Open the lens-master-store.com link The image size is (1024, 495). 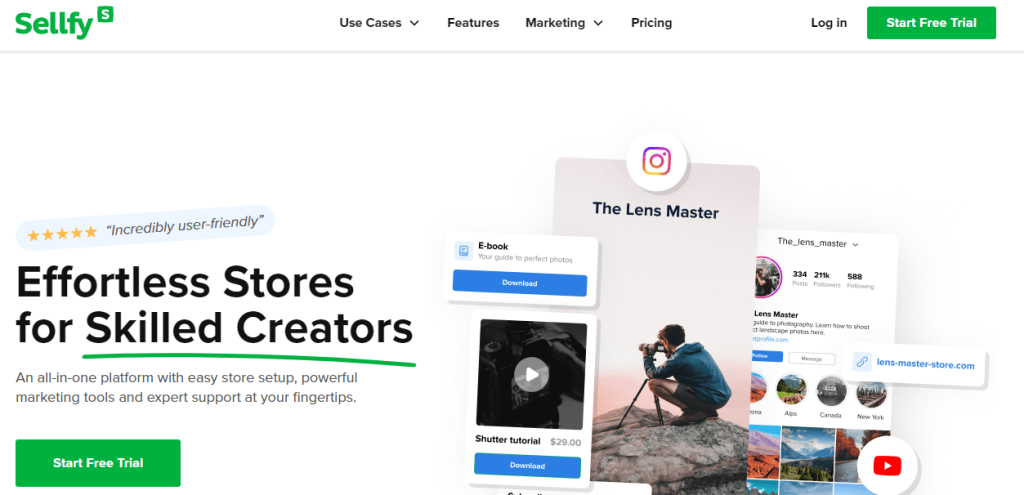(925, 364)
